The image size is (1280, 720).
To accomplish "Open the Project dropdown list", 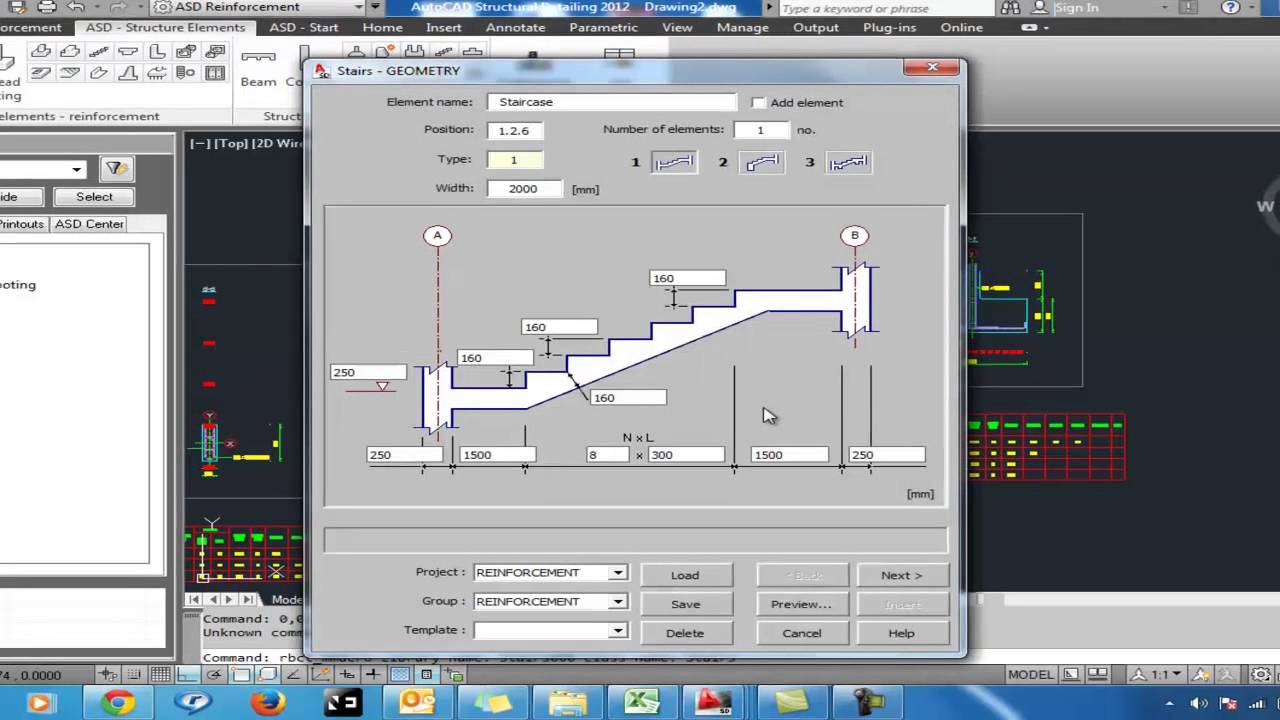I will (x=618, y=573).
